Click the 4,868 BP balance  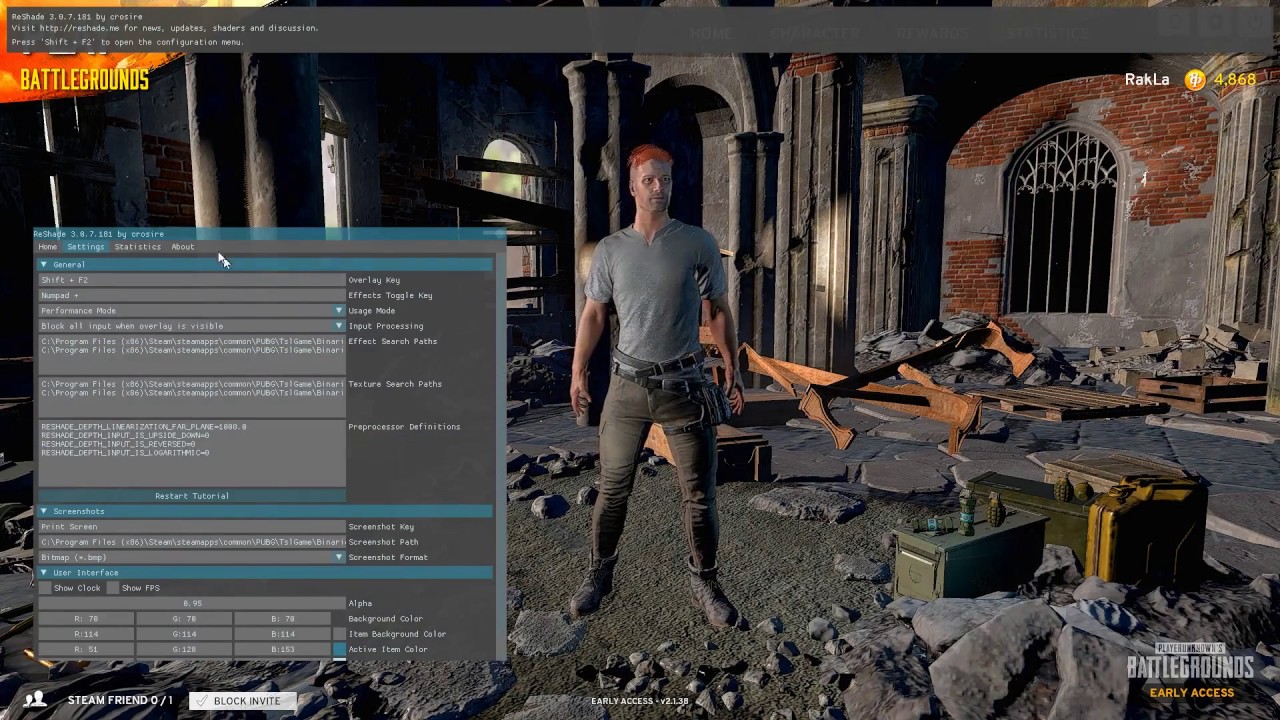pos(1235,80)
